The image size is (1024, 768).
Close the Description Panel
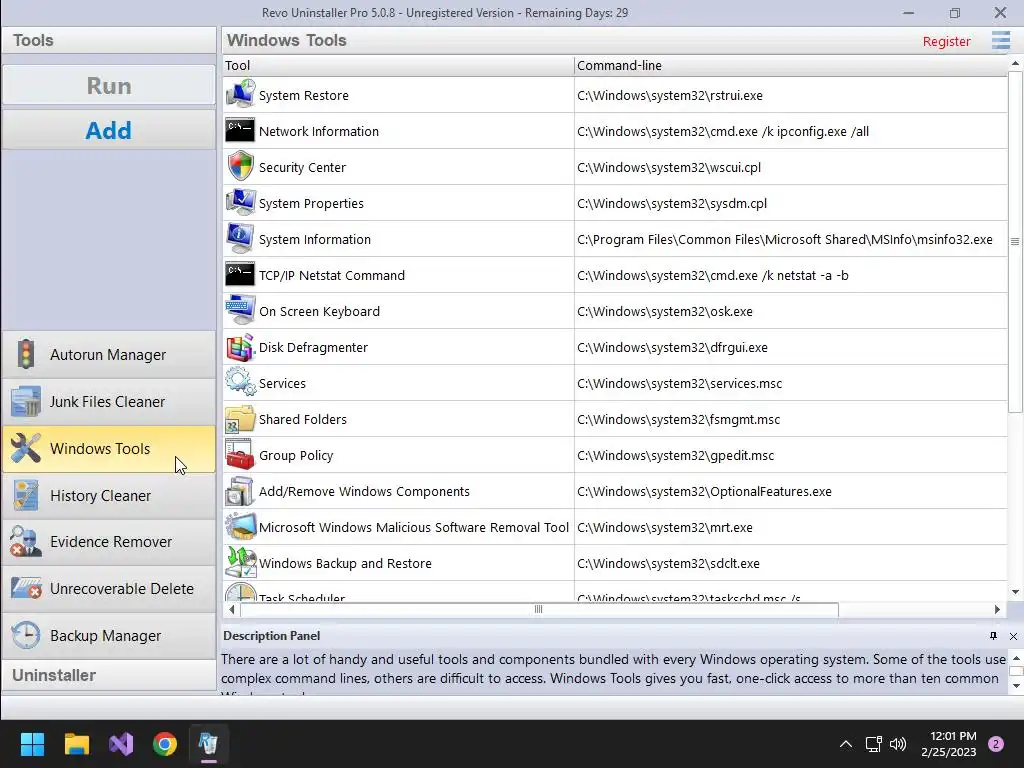tap(1013, 636)
